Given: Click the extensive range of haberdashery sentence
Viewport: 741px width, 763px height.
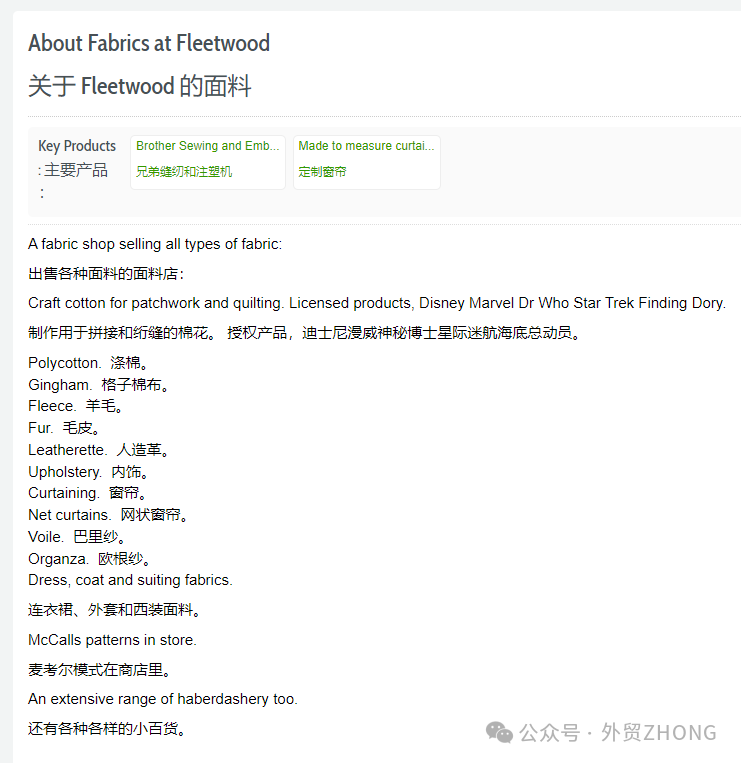Looking at the screenshot, I should [163, 699].
